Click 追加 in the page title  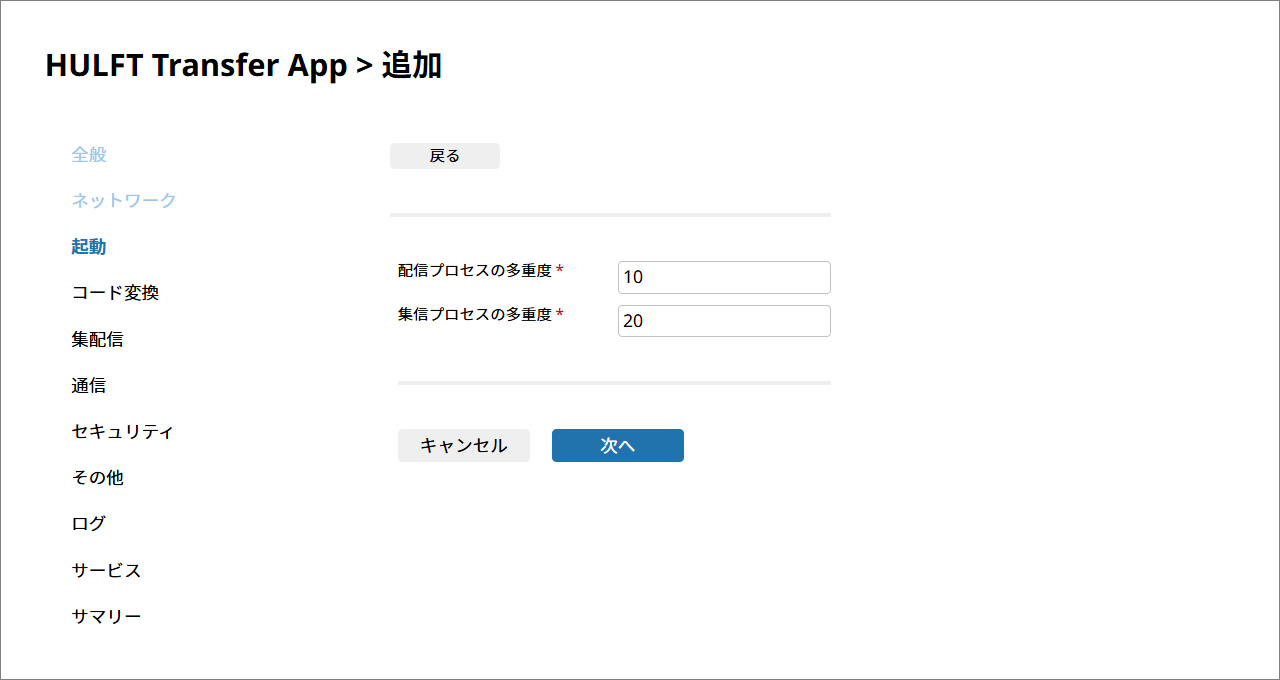(412, 66)
